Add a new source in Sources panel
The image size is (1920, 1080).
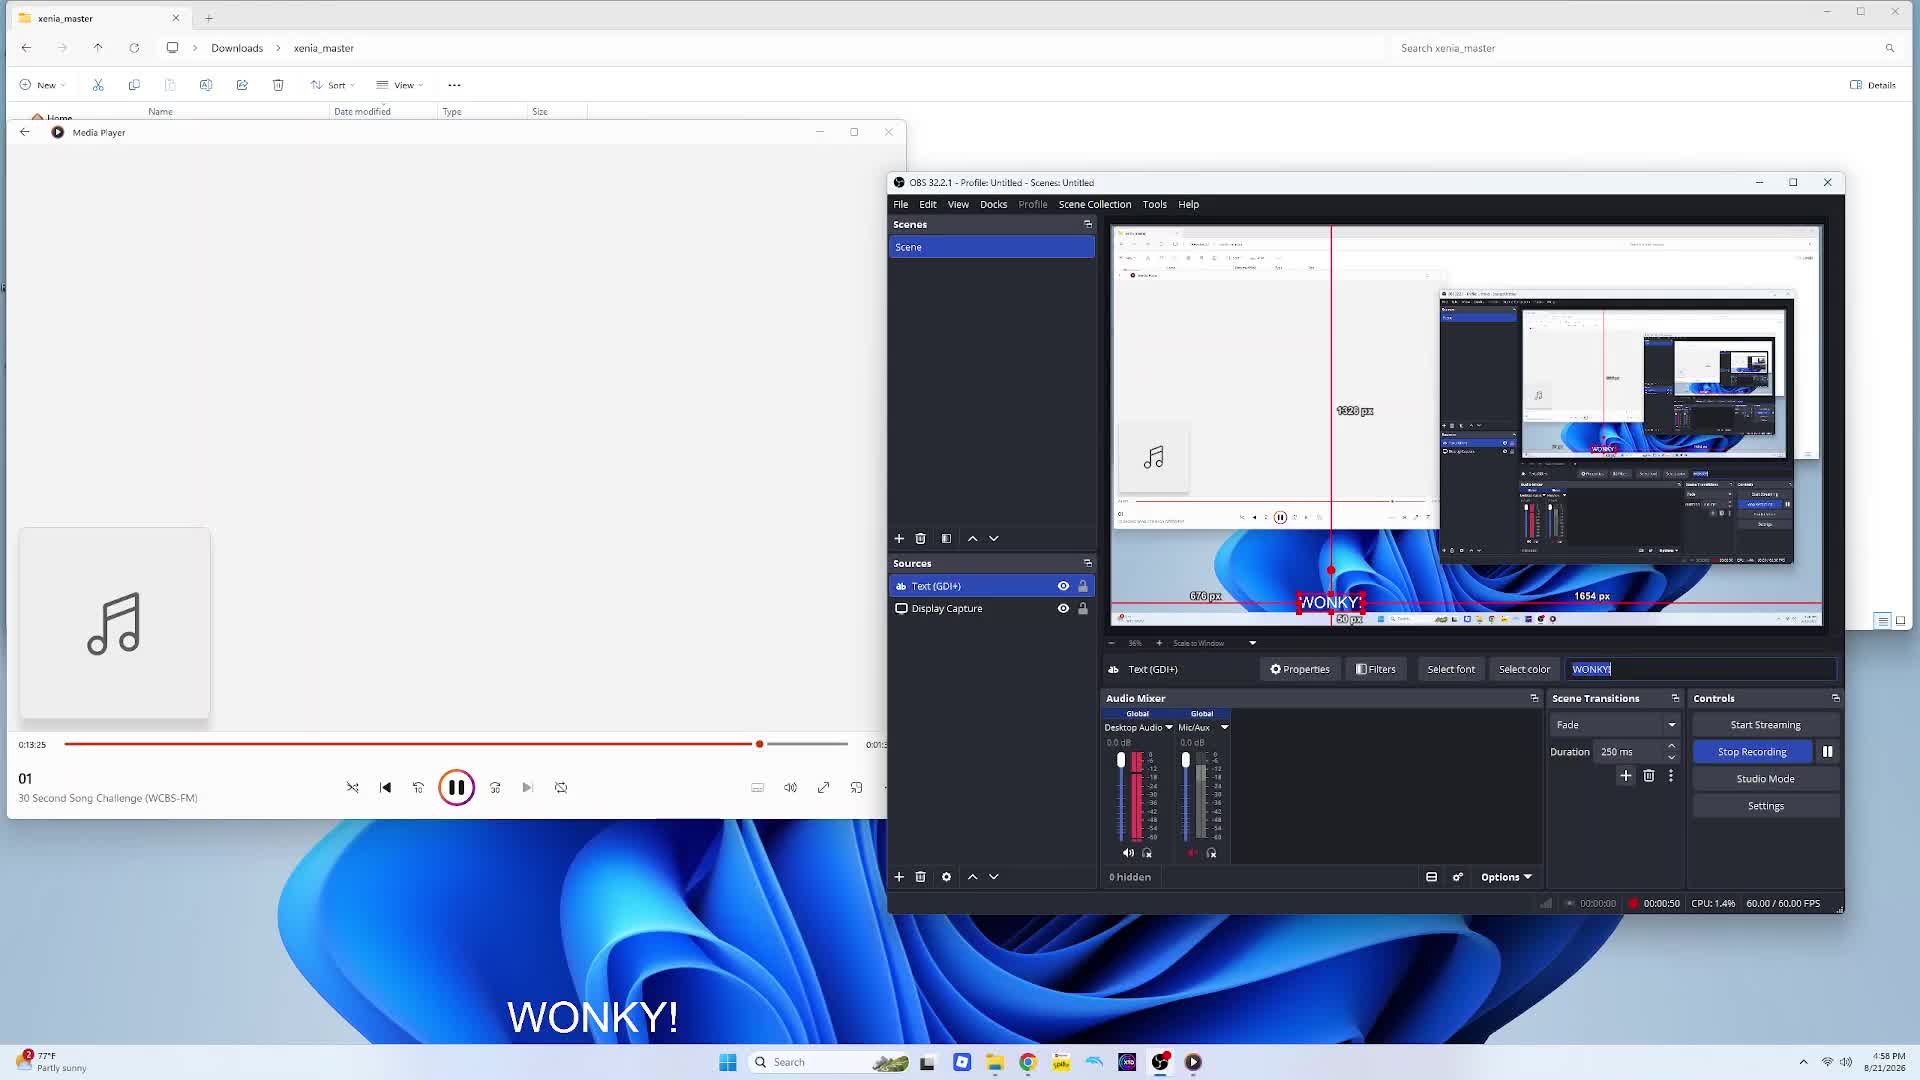(x=899, y=877)
